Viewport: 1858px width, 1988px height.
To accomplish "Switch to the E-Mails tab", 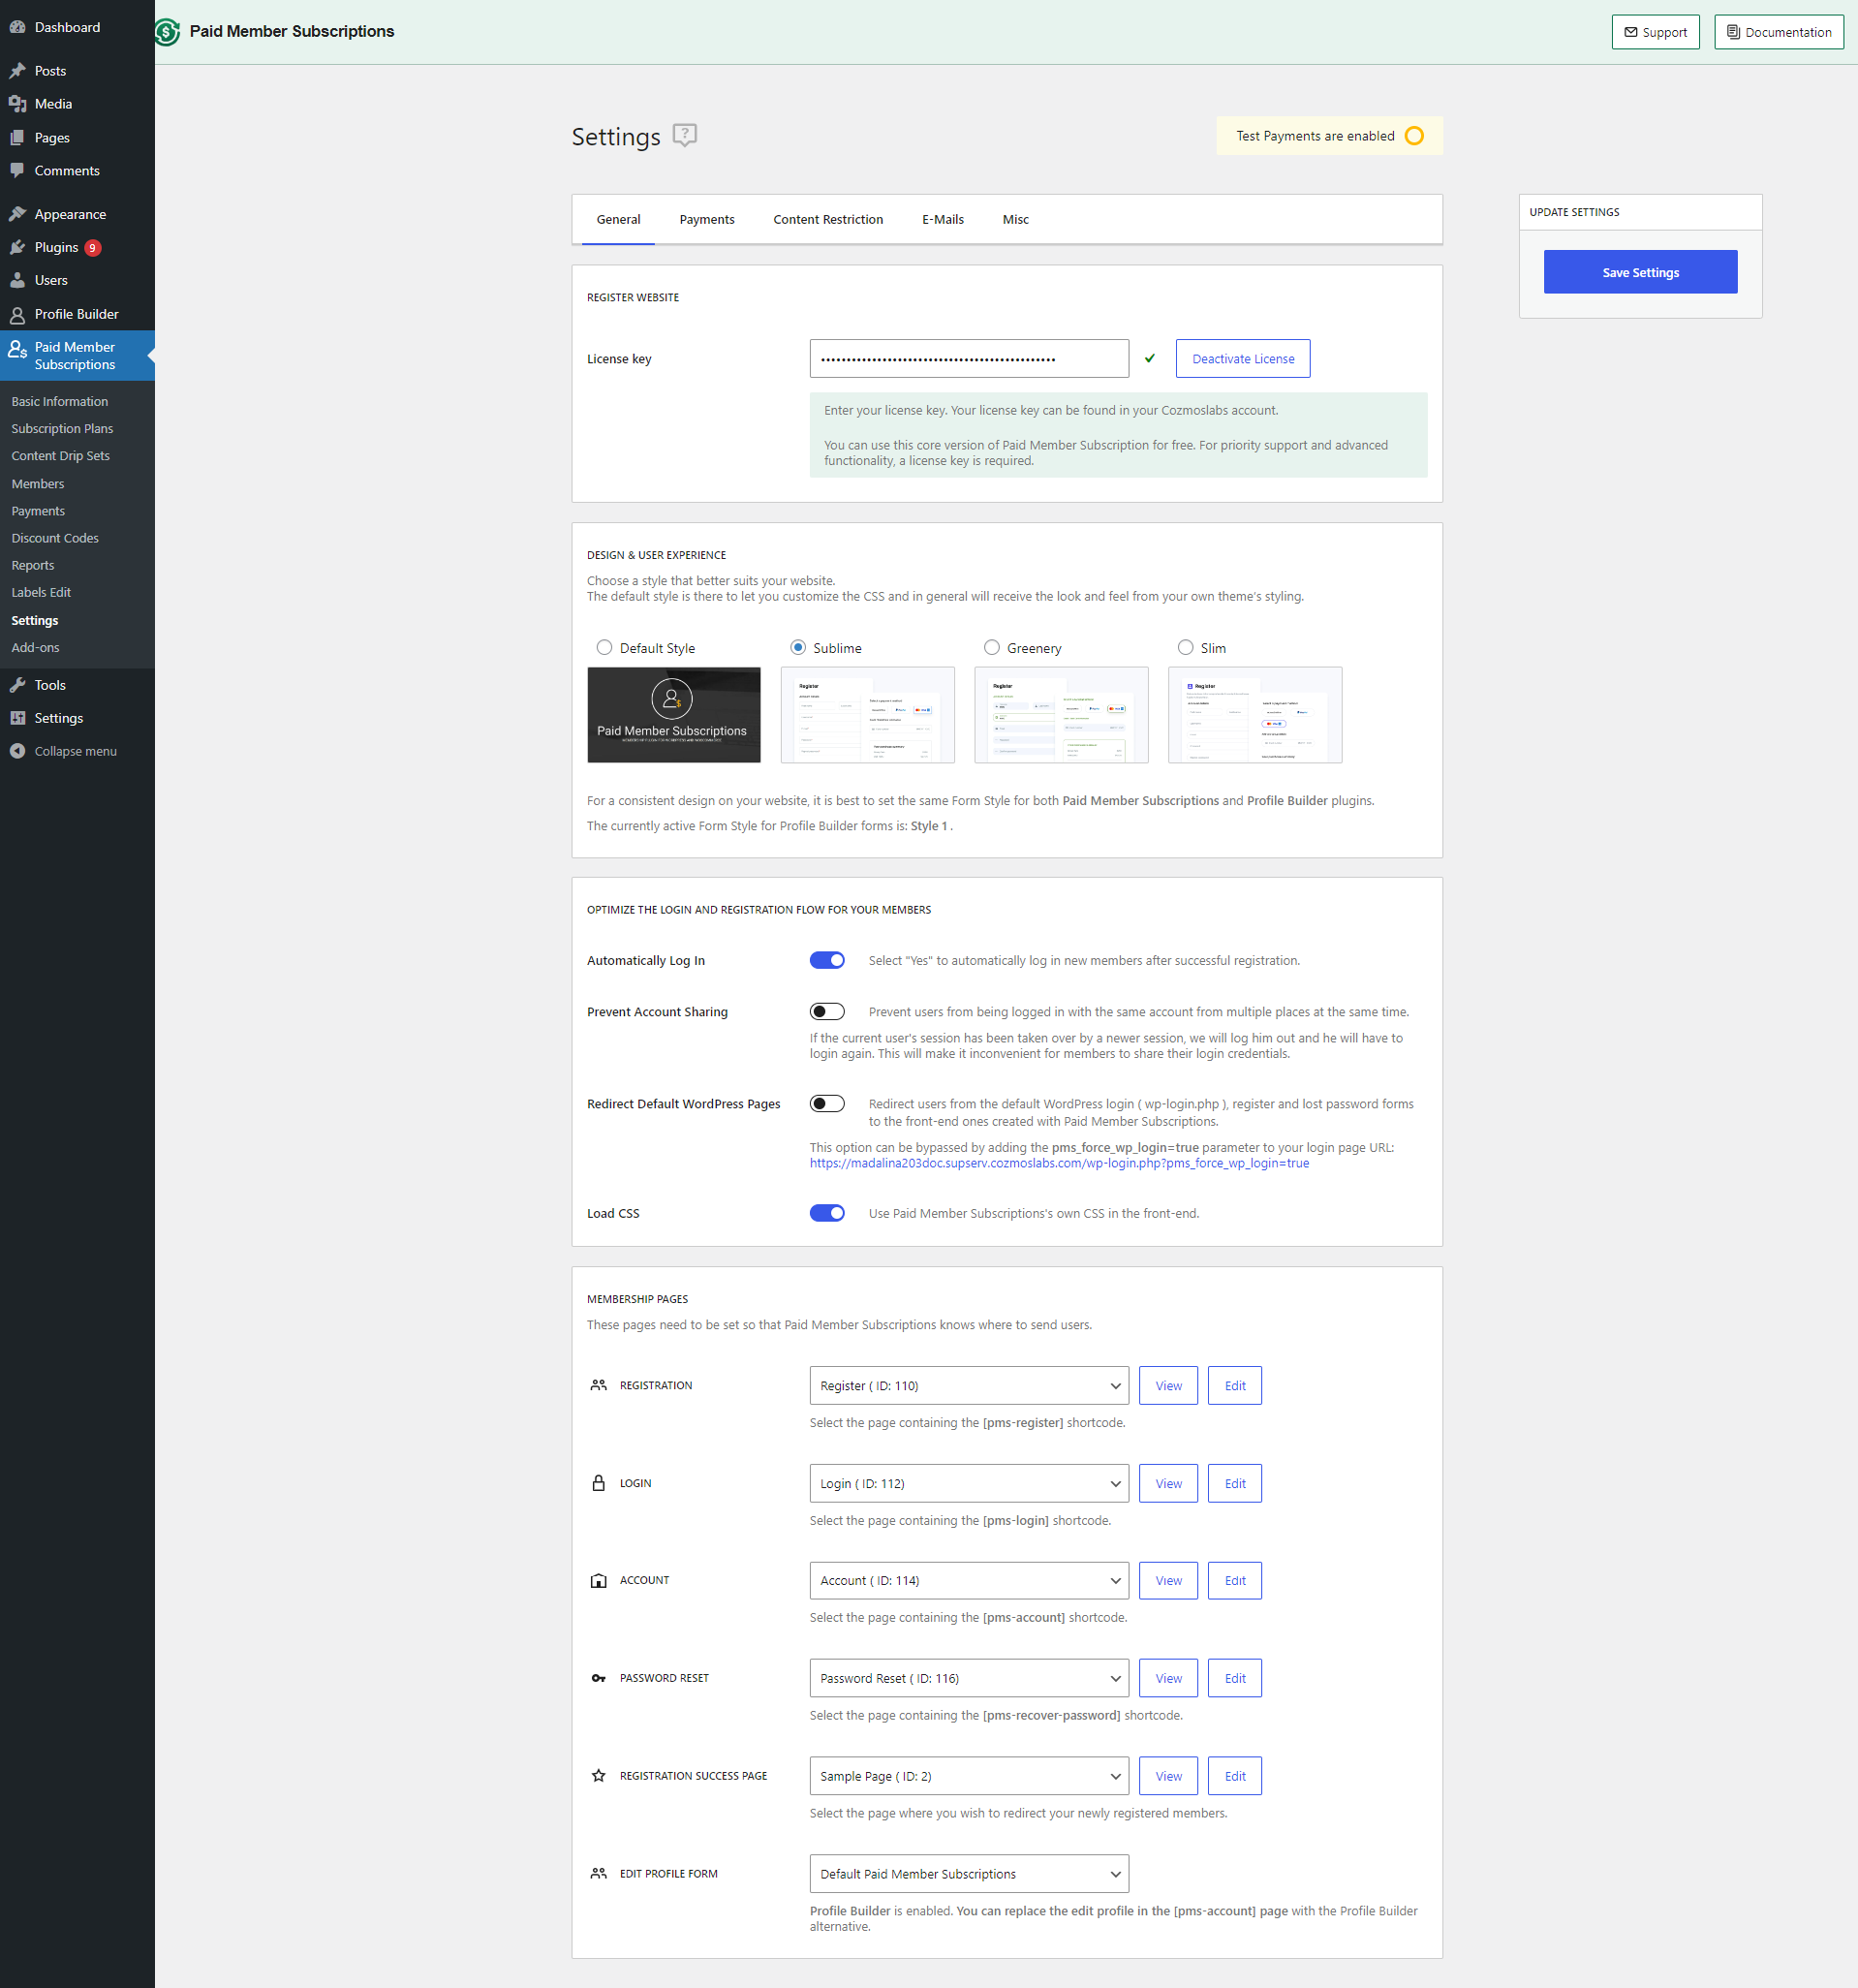I will pyautogui.click(x=943, y=219).
